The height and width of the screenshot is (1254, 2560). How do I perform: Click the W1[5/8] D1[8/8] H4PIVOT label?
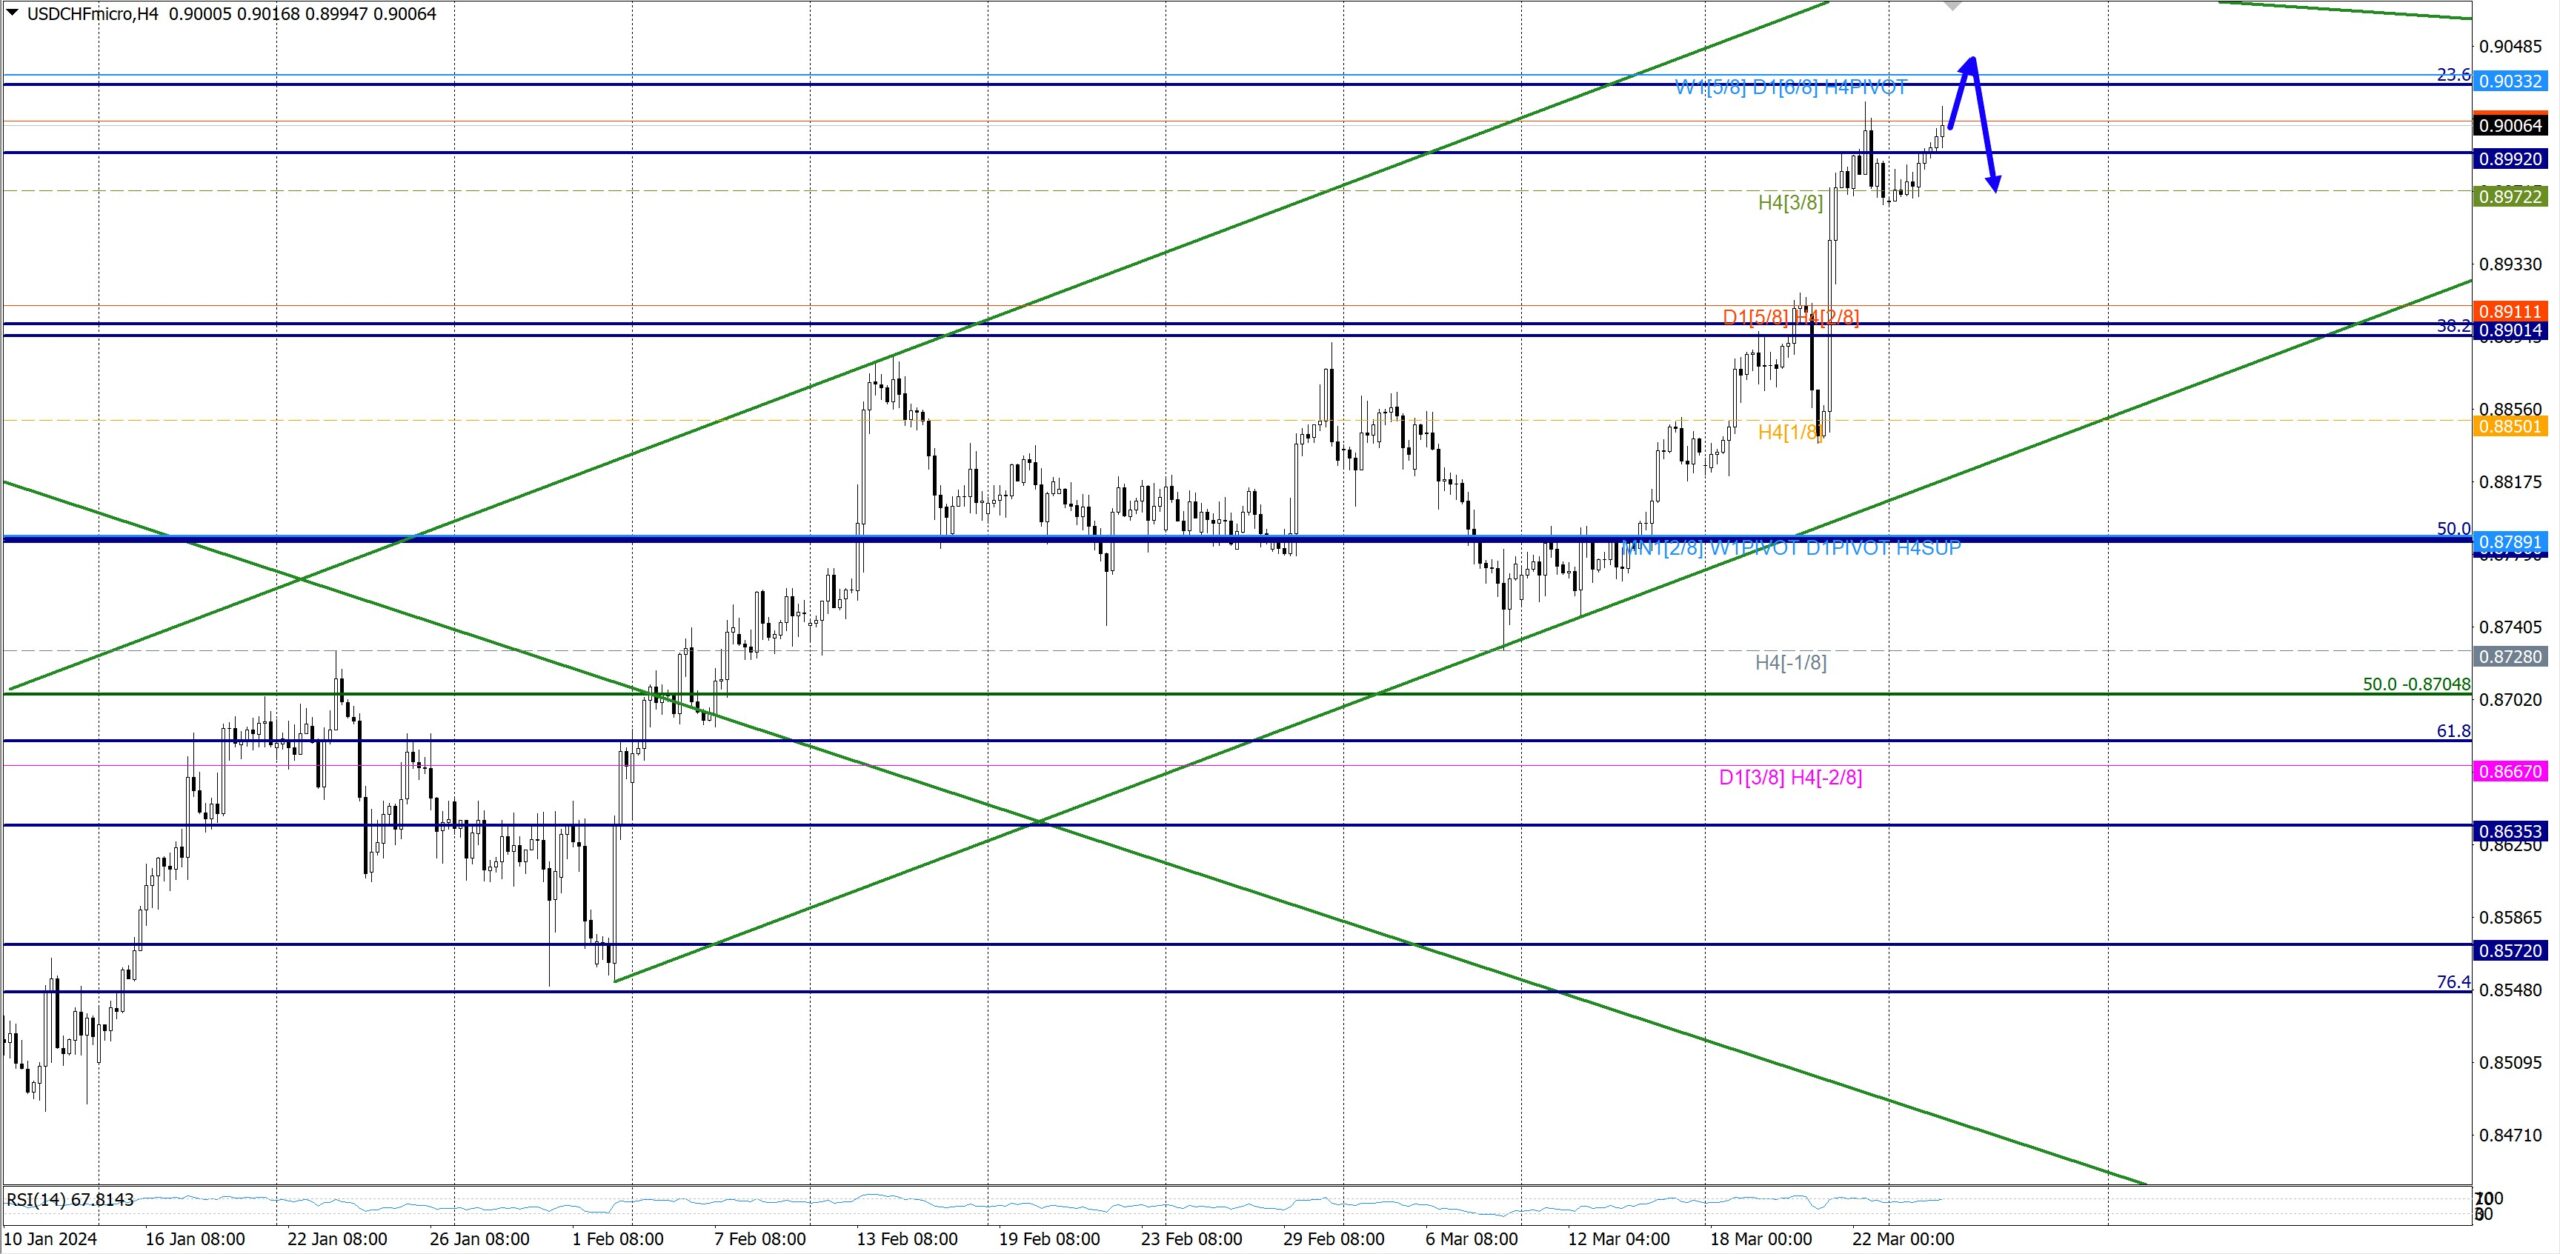[x=1790, y=88]
